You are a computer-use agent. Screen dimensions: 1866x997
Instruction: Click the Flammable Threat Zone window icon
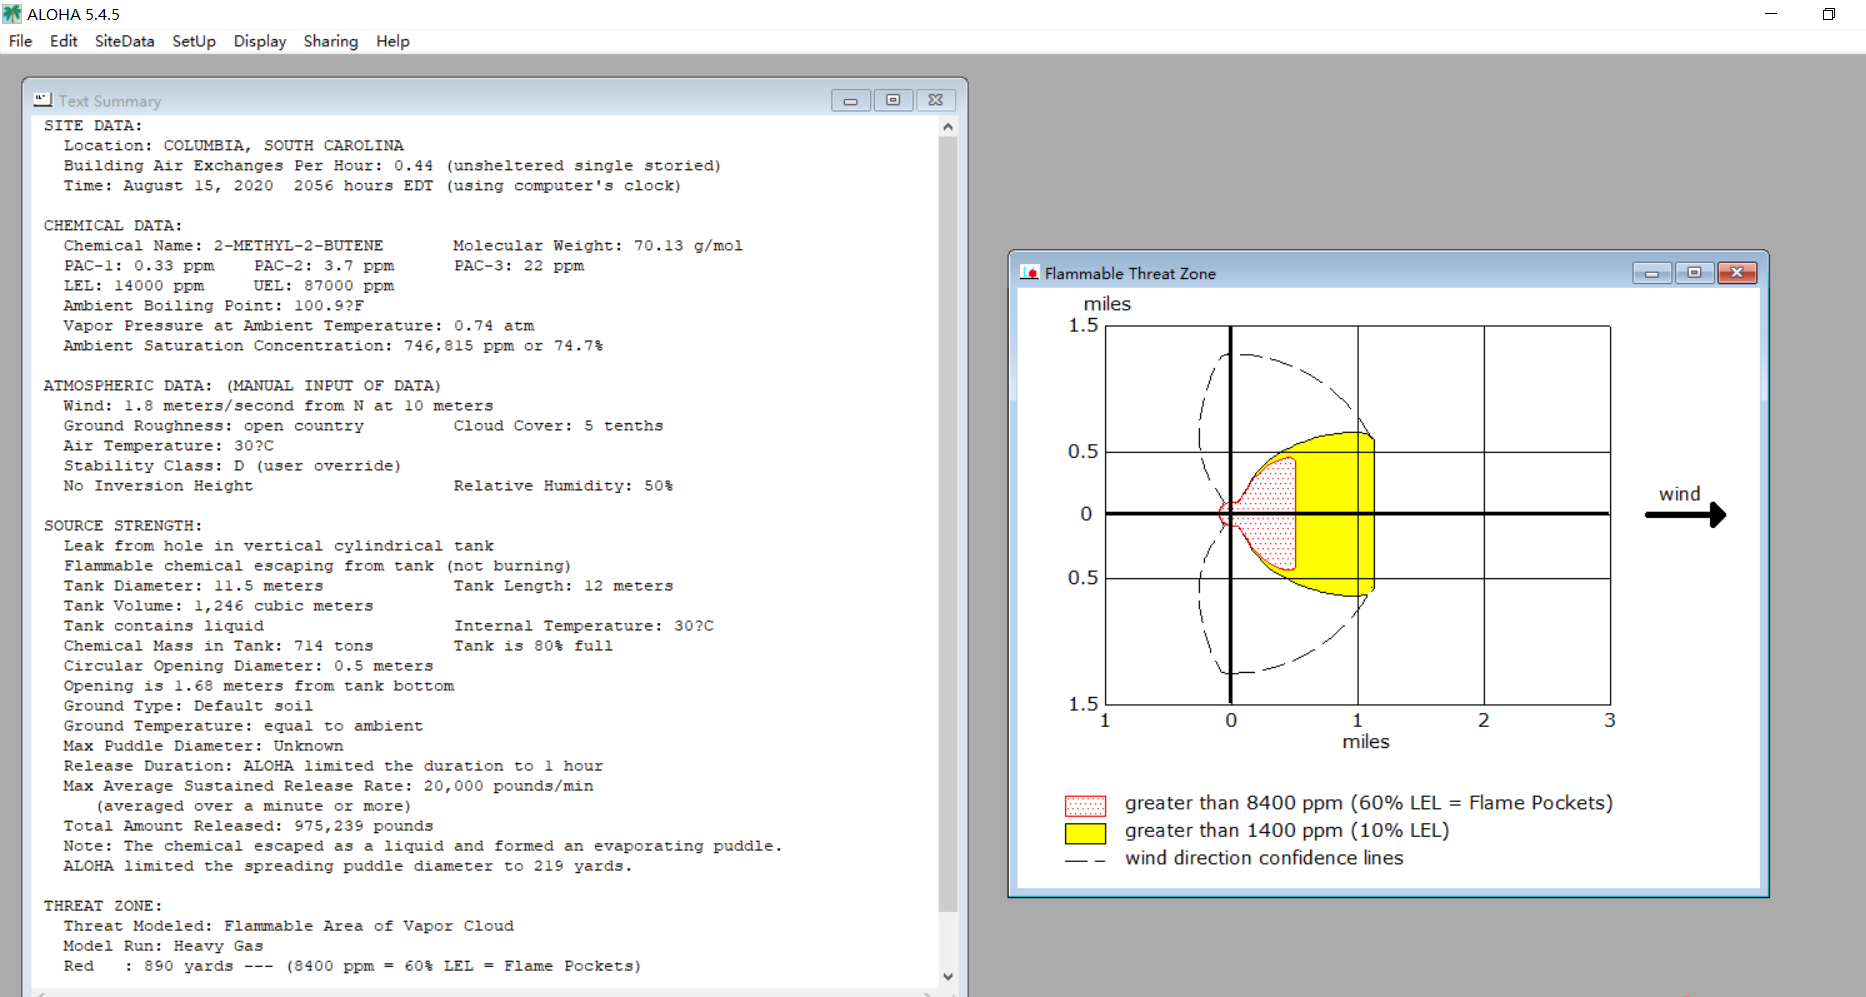point(1029,273)
